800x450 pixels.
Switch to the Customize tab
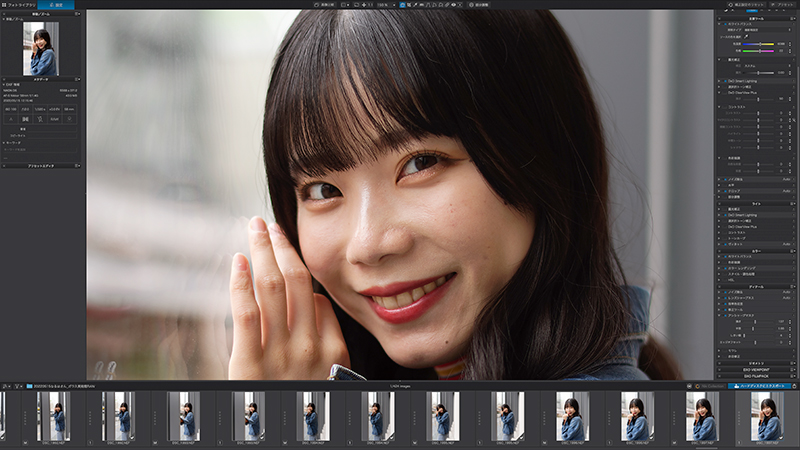[x=56, y=5]
